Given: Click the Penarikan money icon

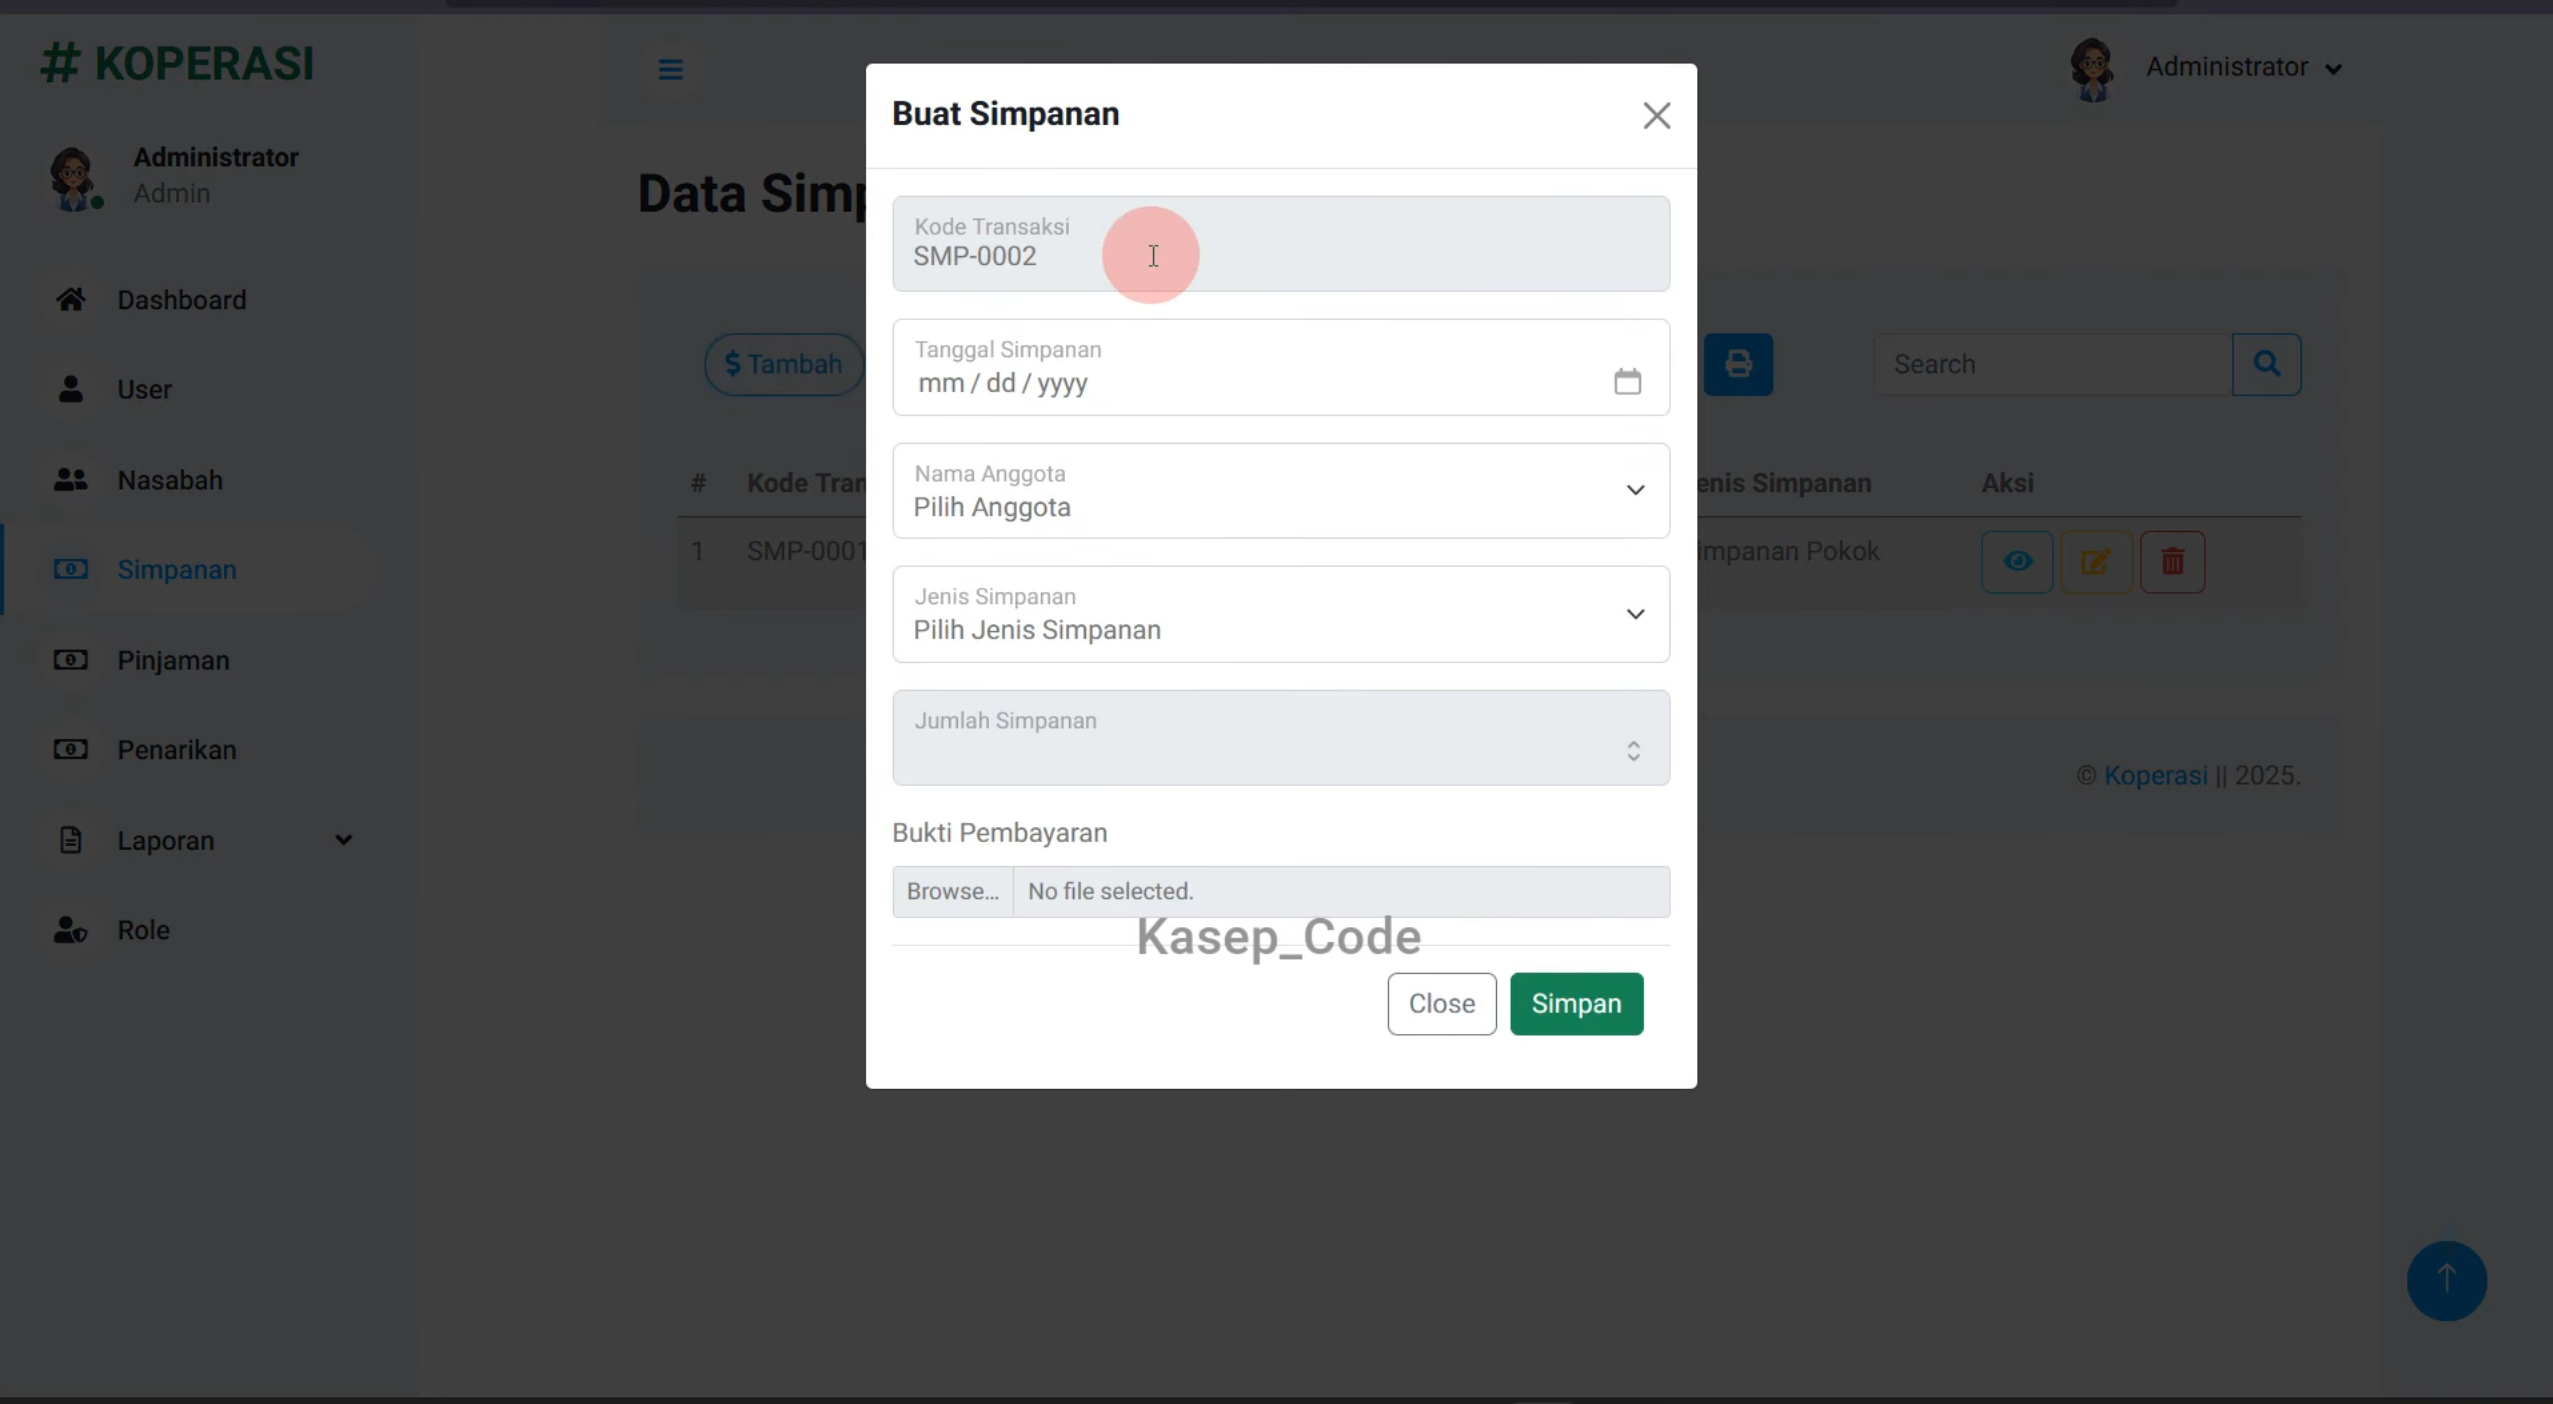Looking at the screenshot, I should 70,749.
